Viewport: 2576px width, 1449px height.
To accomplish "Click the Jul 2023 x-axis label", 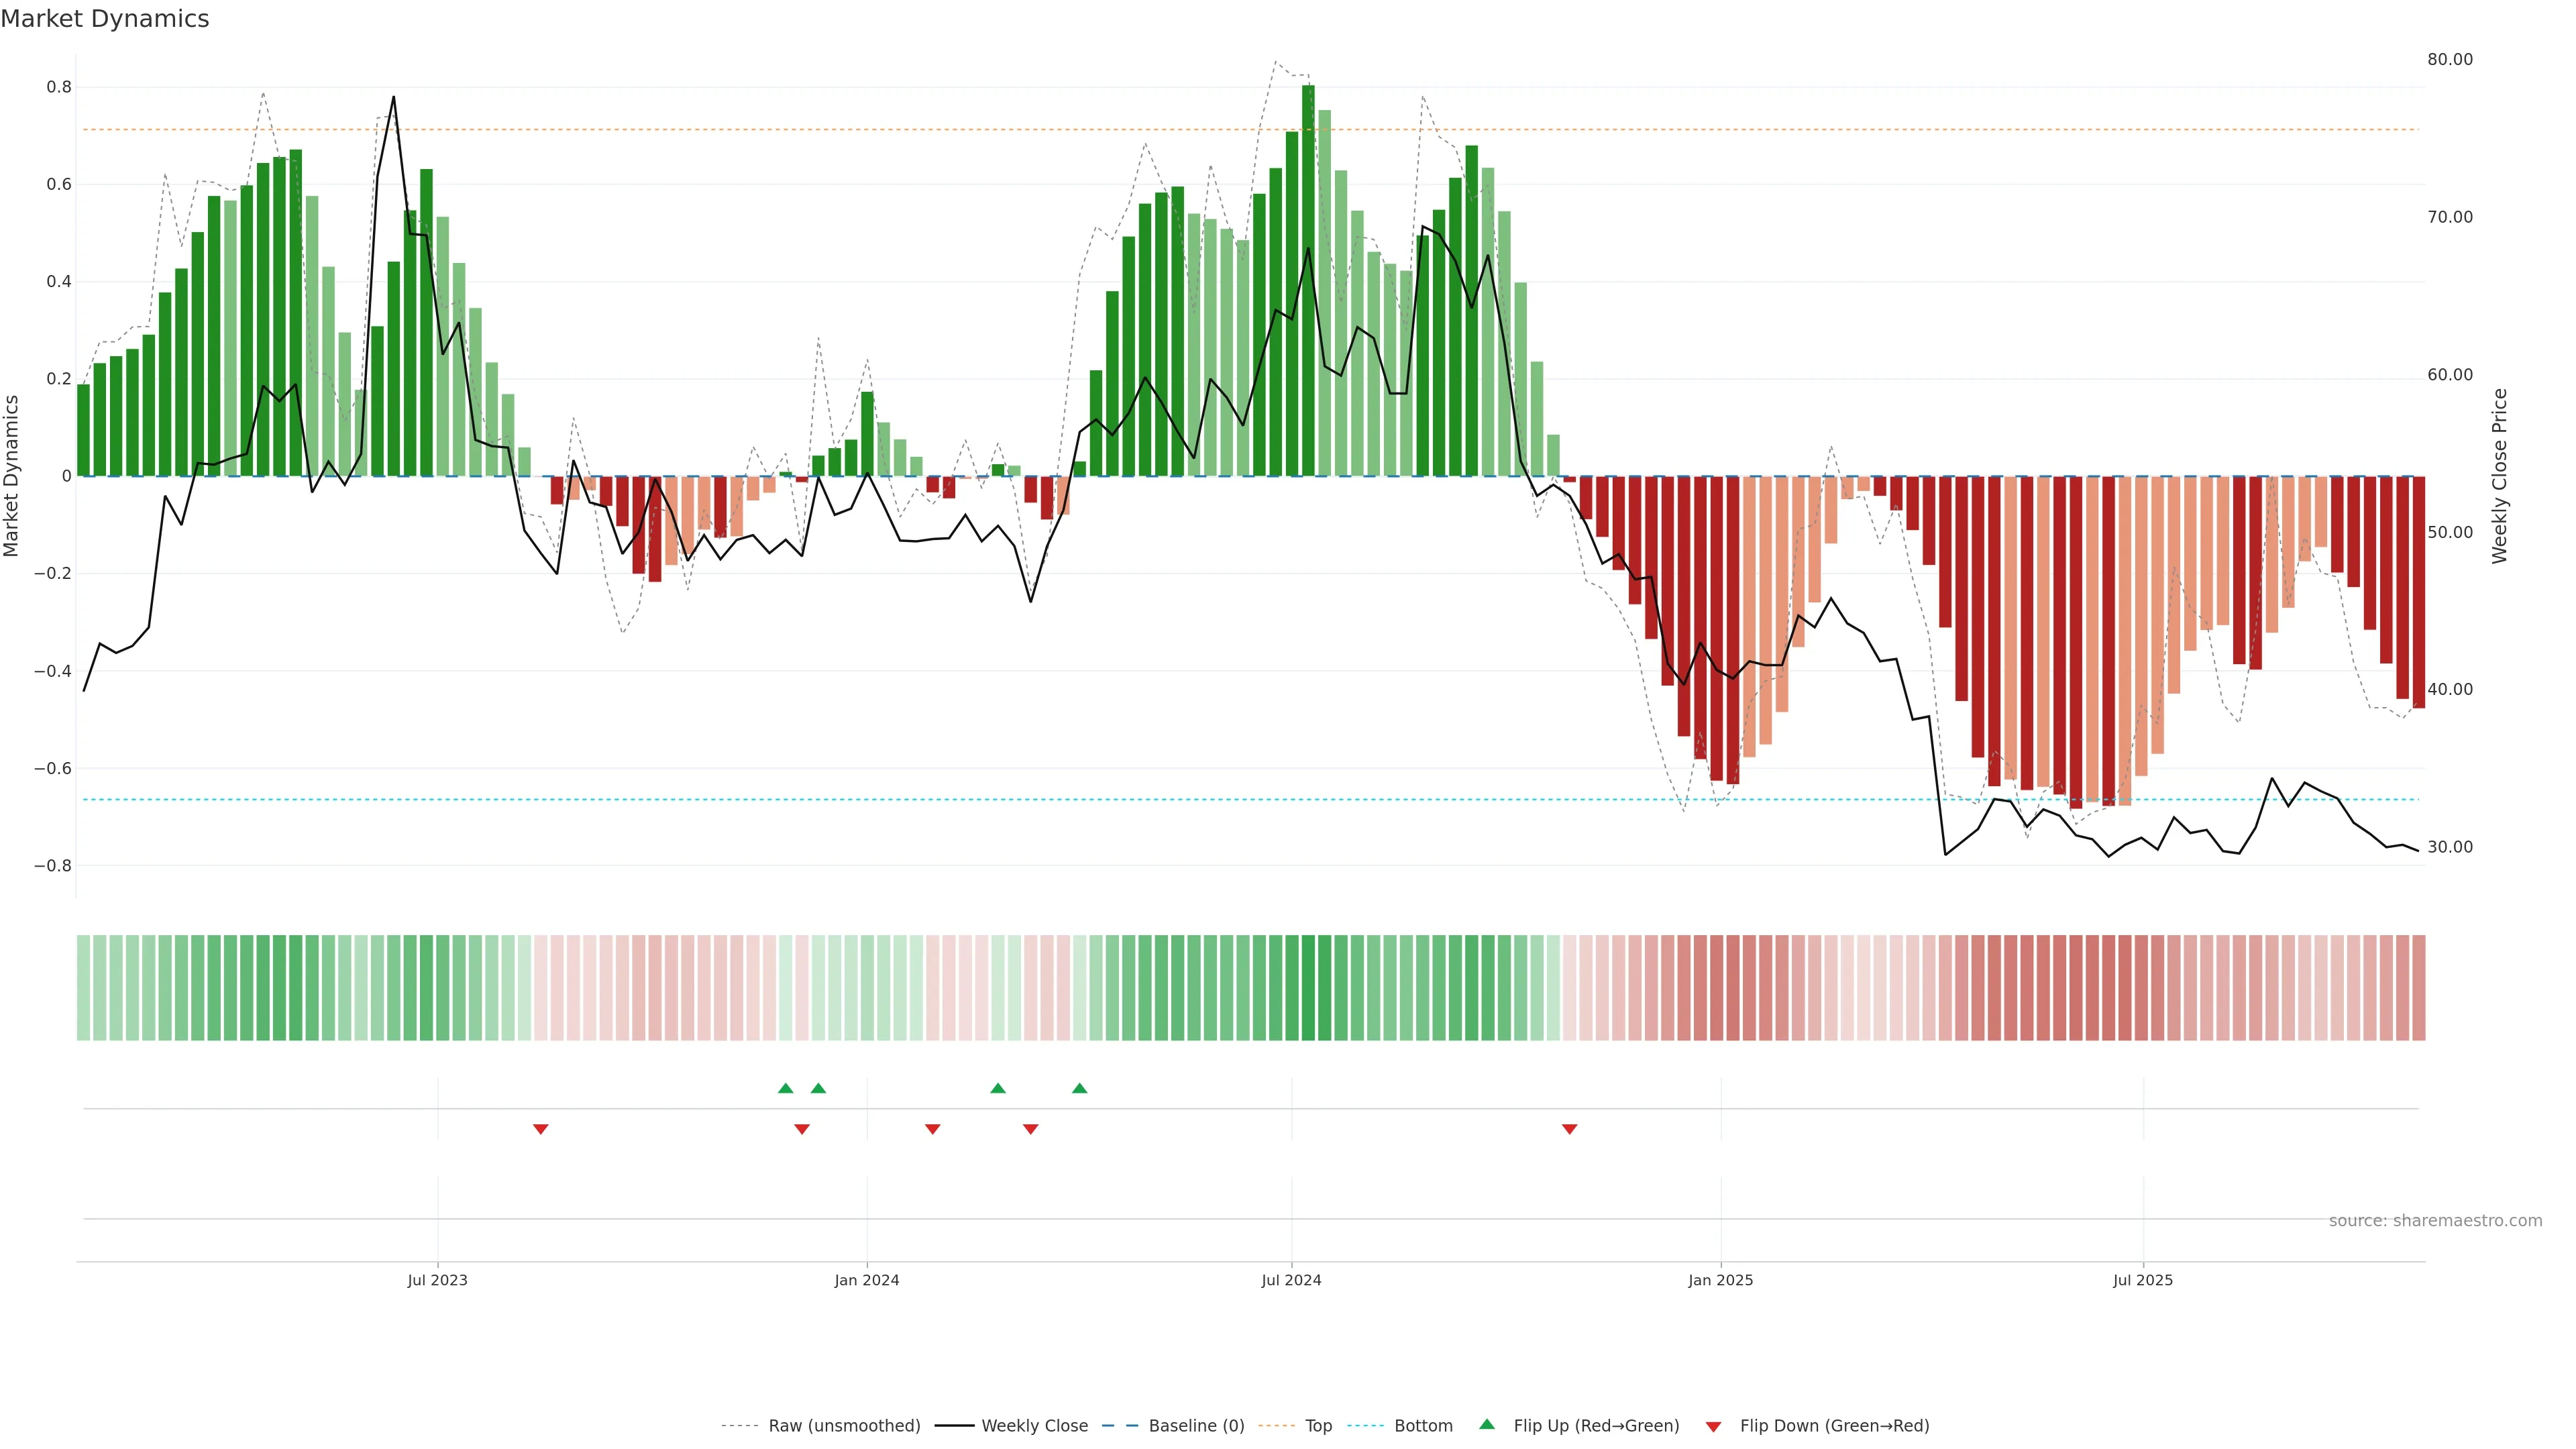I will click(437, 1280).
